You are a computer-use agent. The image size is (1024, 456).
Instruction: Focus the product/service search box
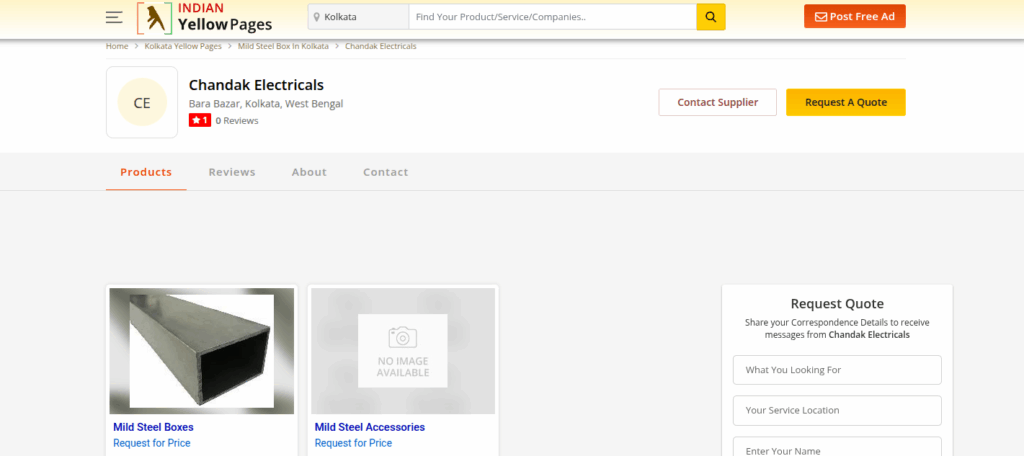(552, 17)
